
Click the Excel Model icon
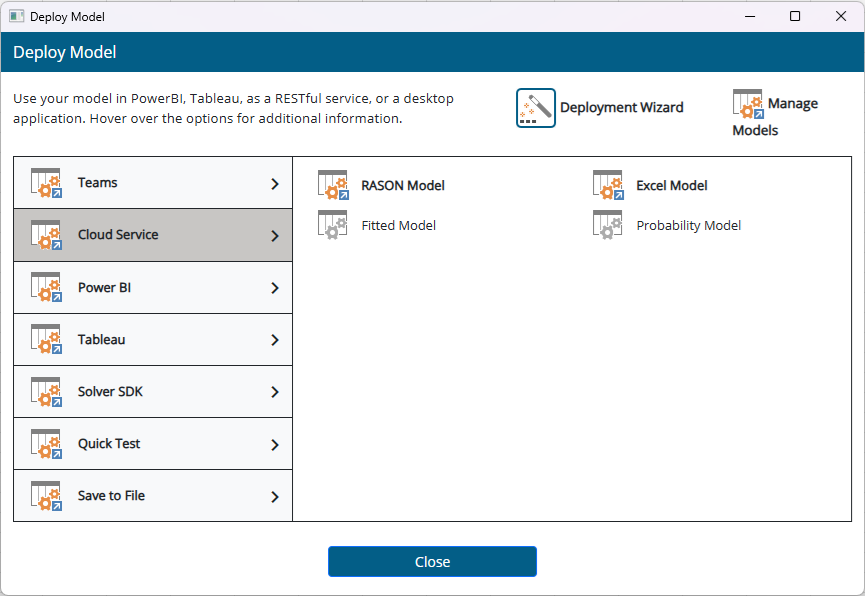(x=607, y=185)
